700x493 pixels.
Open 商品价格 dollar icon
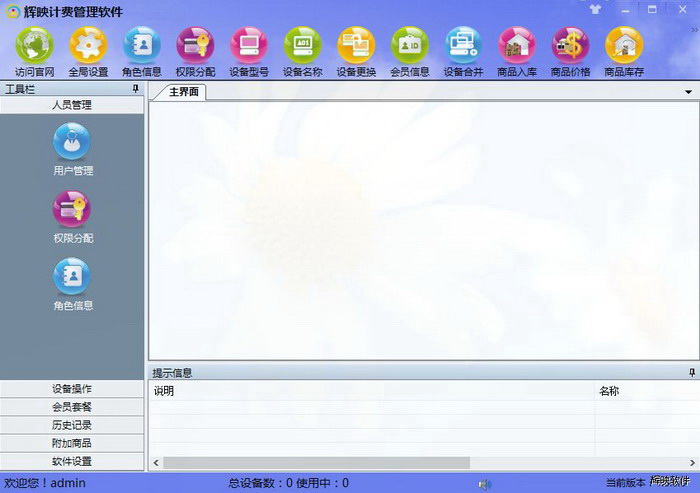coord(570,46)
